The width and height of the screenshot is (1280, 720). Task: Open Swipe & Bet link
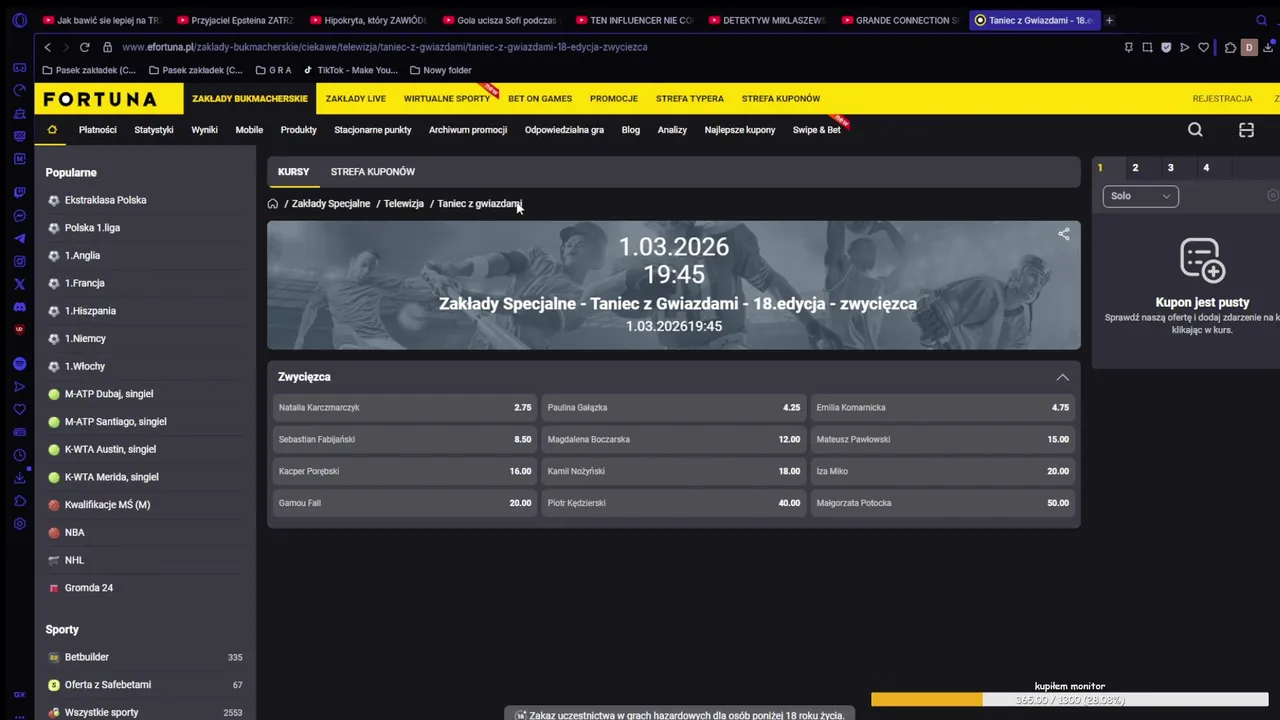pos(817,130)
